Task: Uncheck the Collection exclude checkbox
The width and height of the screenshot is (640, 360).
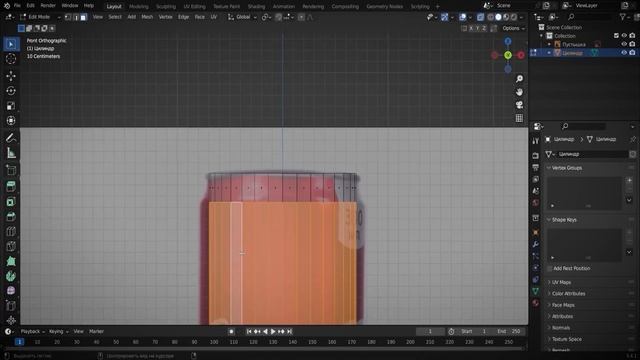Action: coord(616,36)
